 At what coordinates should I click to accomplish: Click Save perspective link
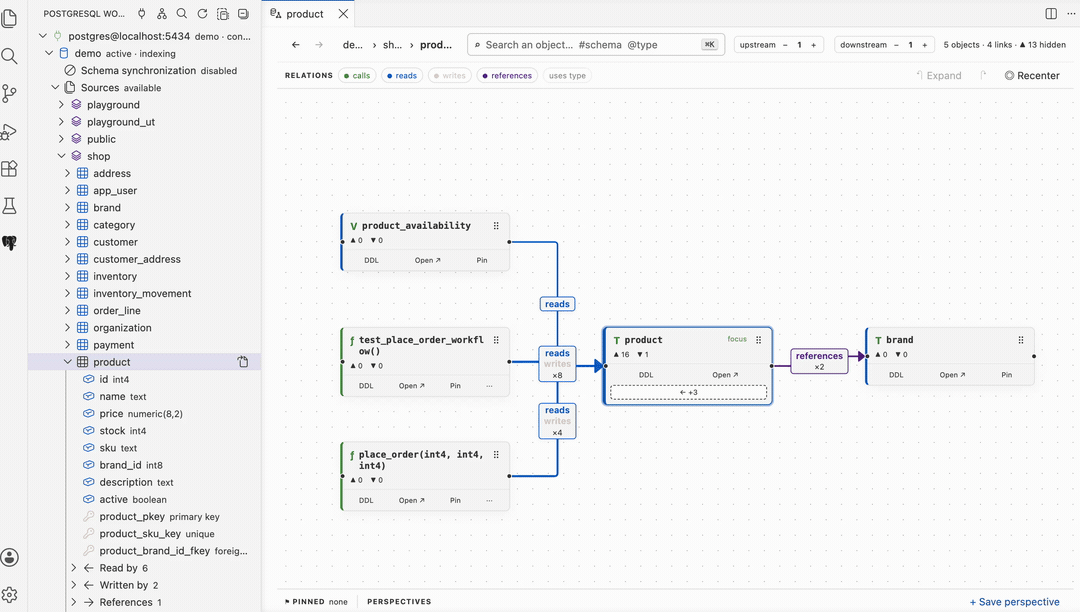point(1015,602)
